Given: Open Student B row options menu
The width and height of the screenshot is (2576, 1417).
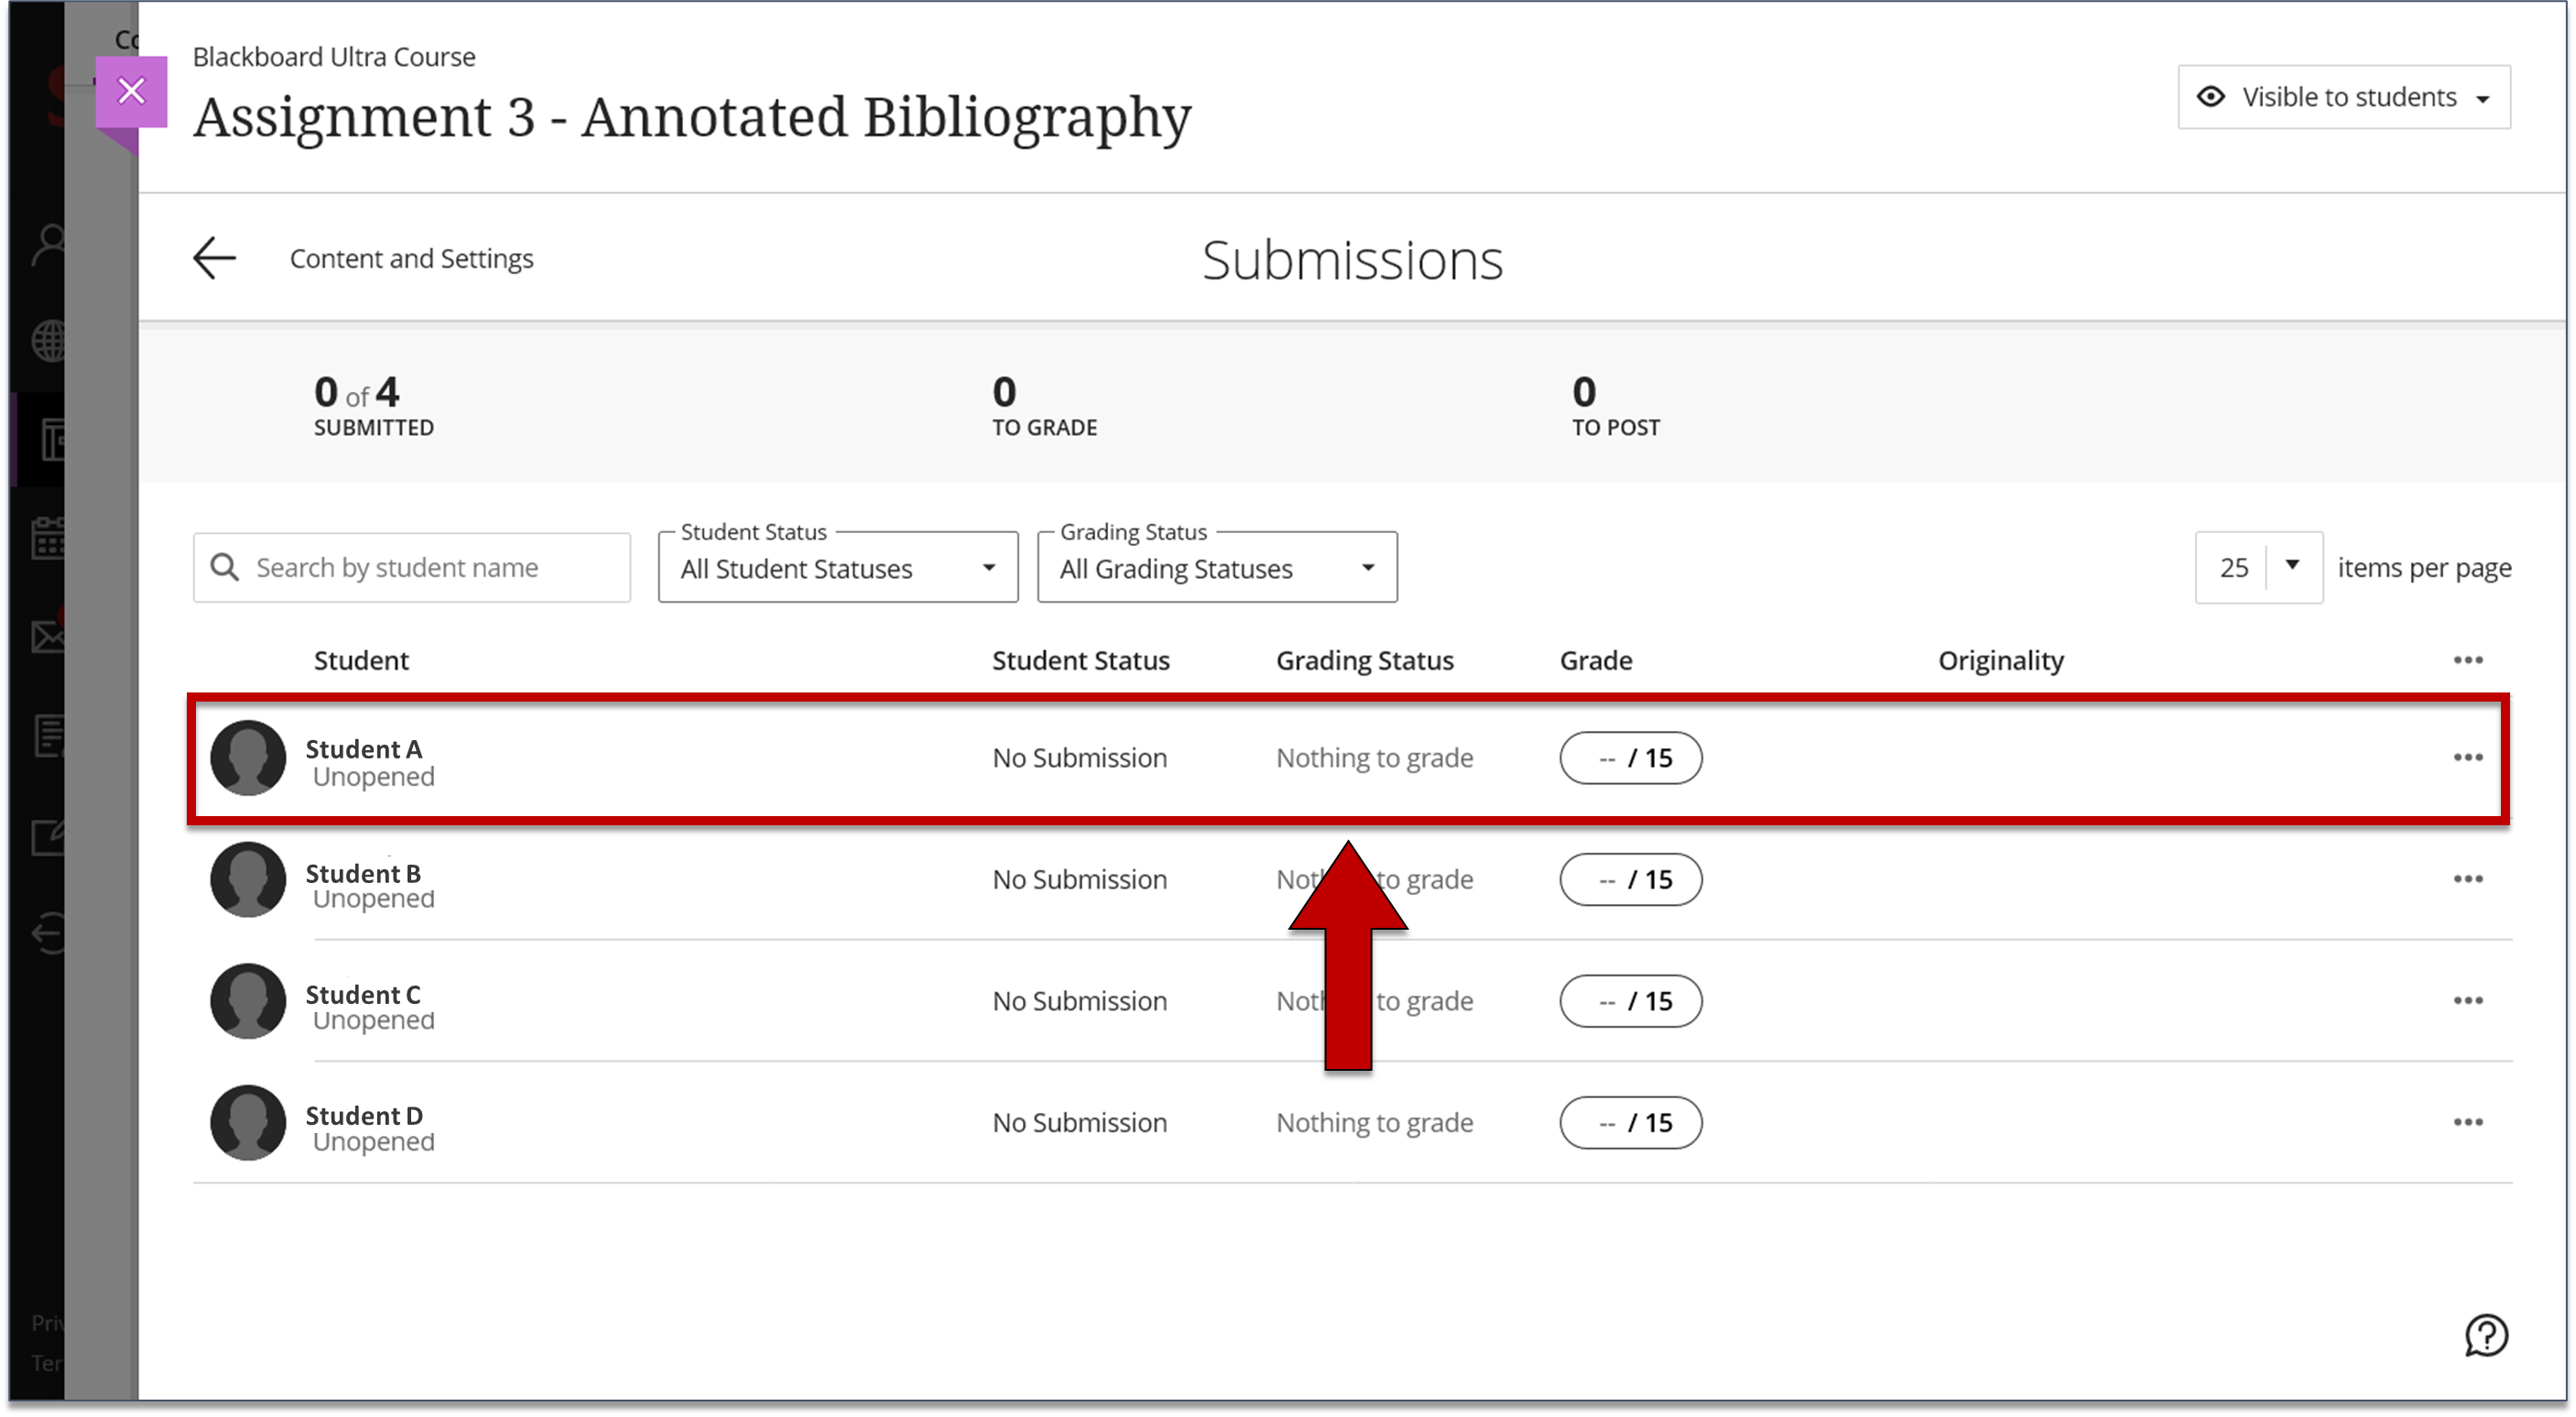Looking at the screenshot, I should [x=2467, y=879].
